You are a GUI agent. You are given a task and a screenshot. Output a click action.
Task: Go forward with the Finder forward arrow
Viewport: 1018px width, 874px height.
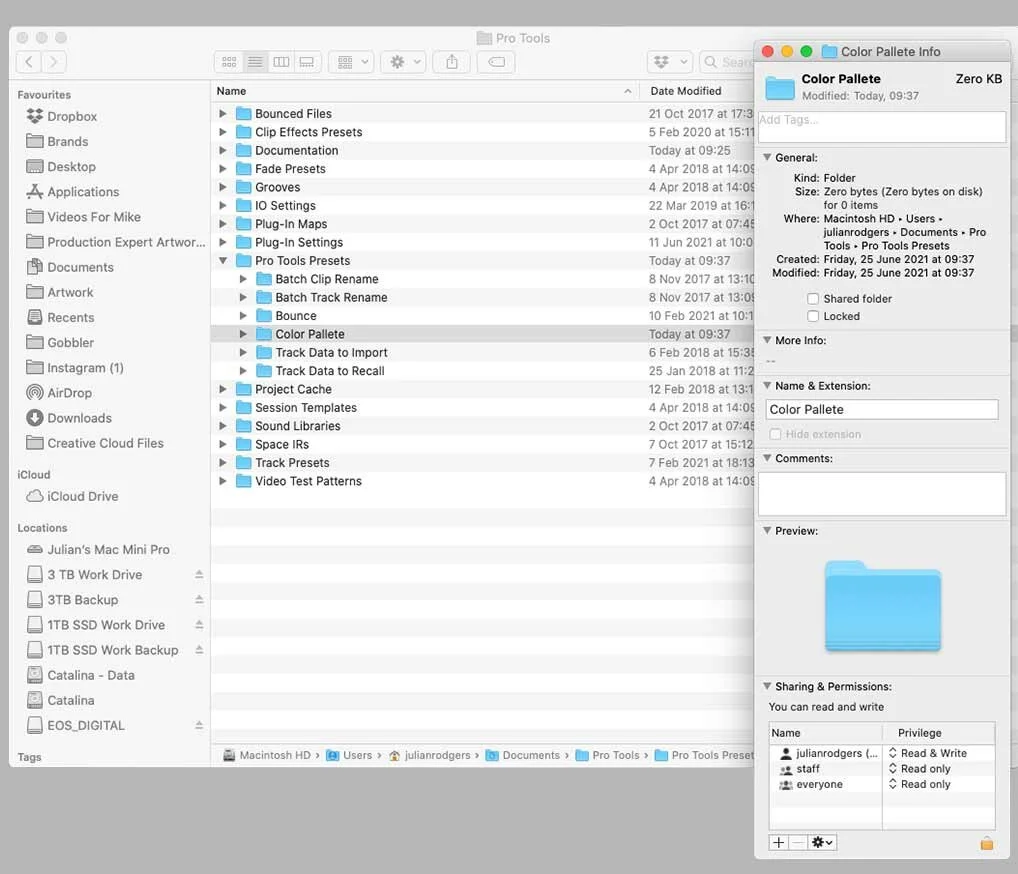tap(53, 62)
